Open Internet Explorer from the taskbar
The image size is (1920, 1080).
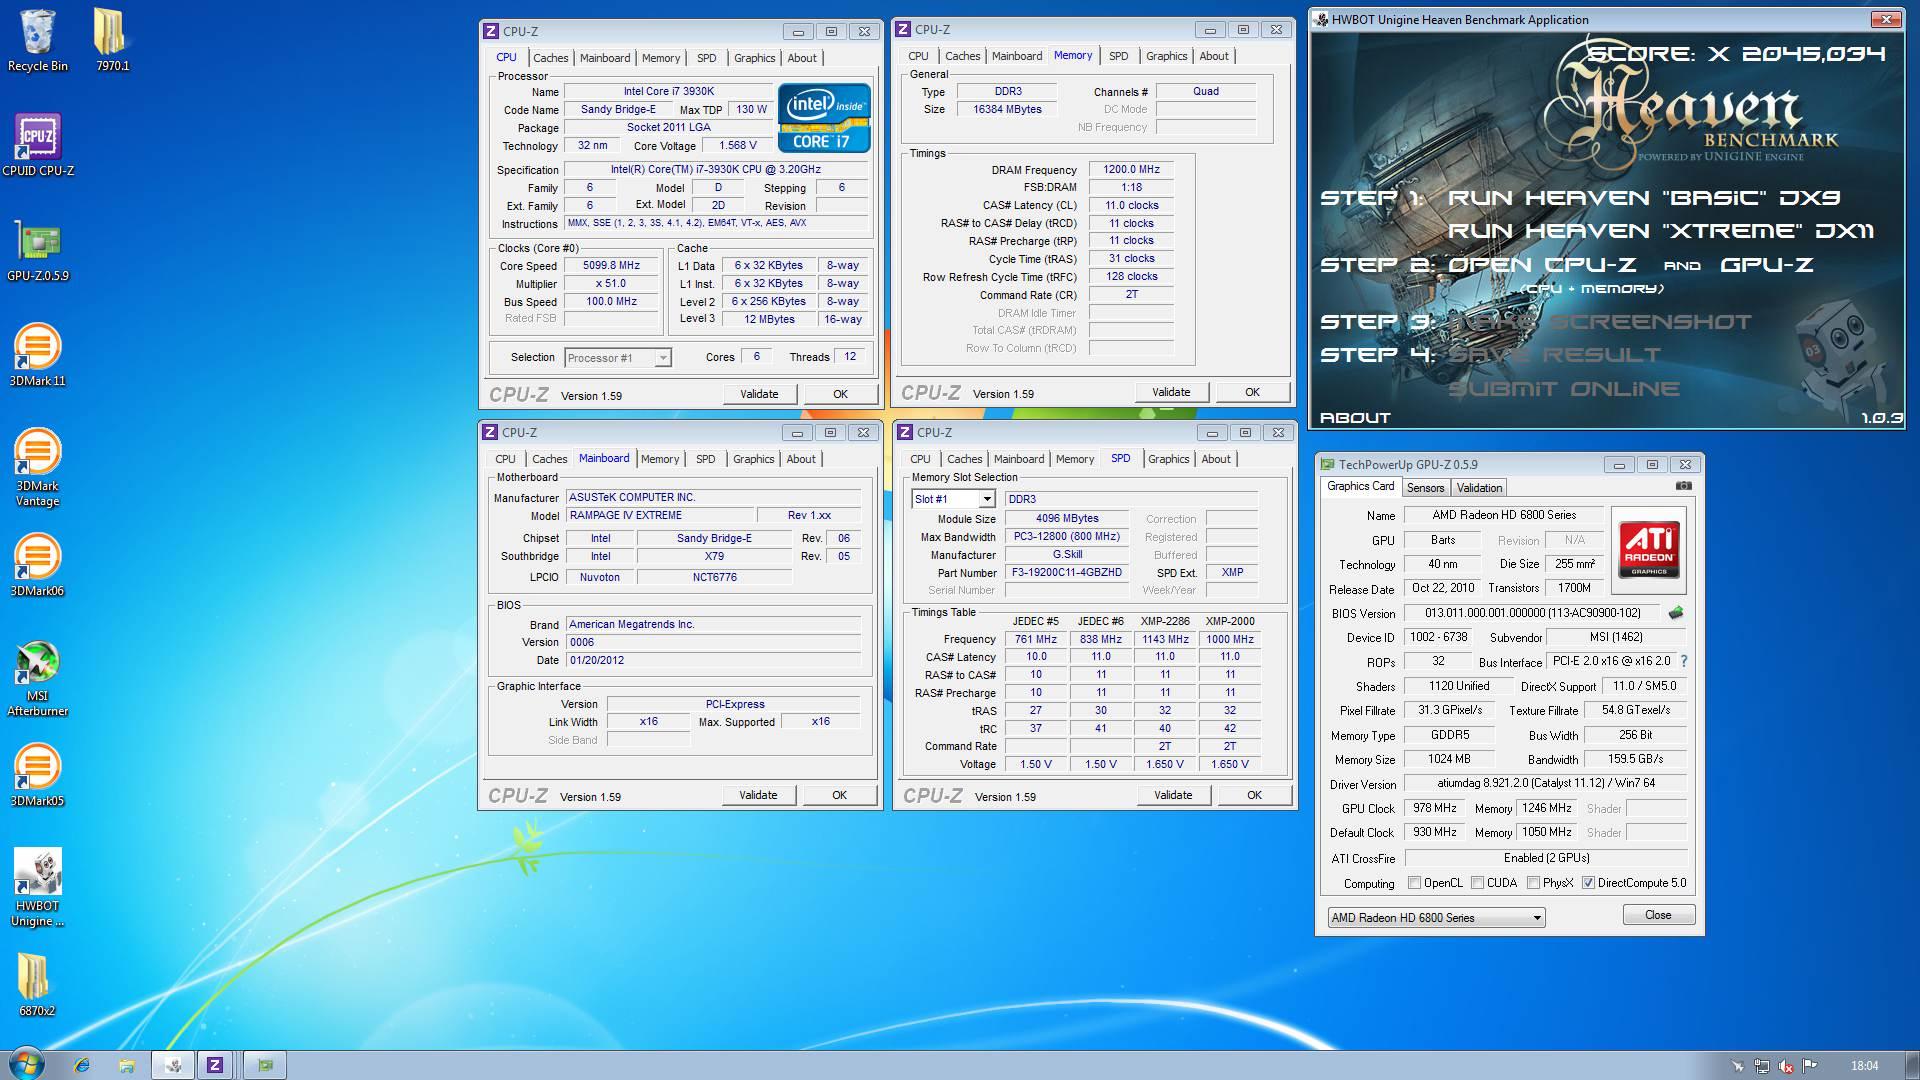coord(82,1065)
